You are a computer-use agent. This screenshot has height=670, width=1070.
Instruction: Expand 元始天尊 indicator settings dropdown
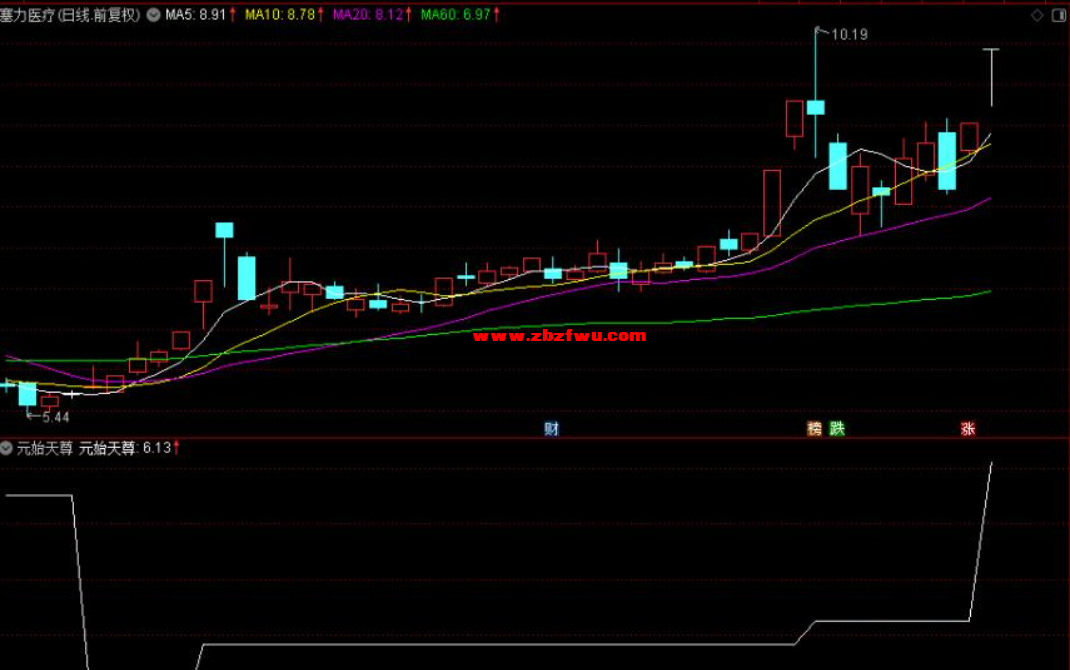pyautogui.click(x=6, y=448)
